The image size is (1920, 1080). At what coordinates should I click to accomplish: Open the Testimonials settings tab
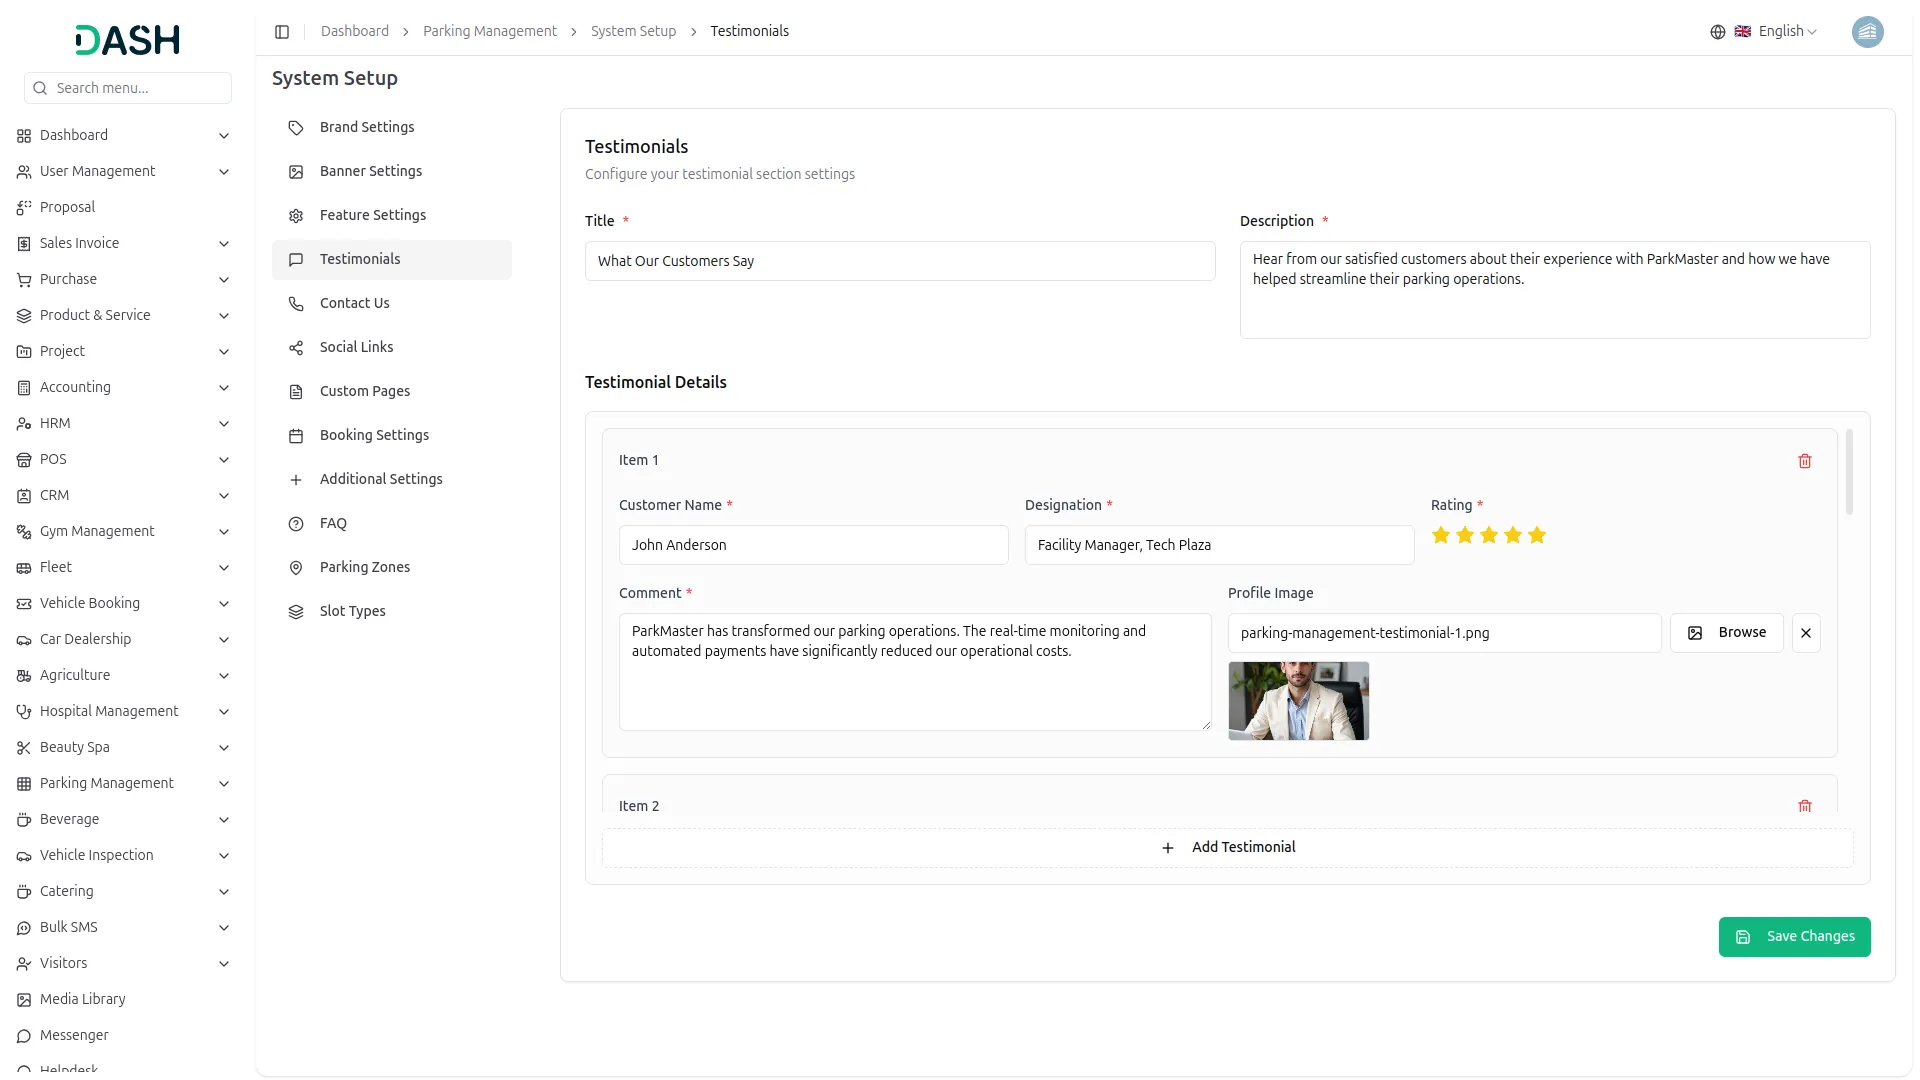[x=392, y=260]
